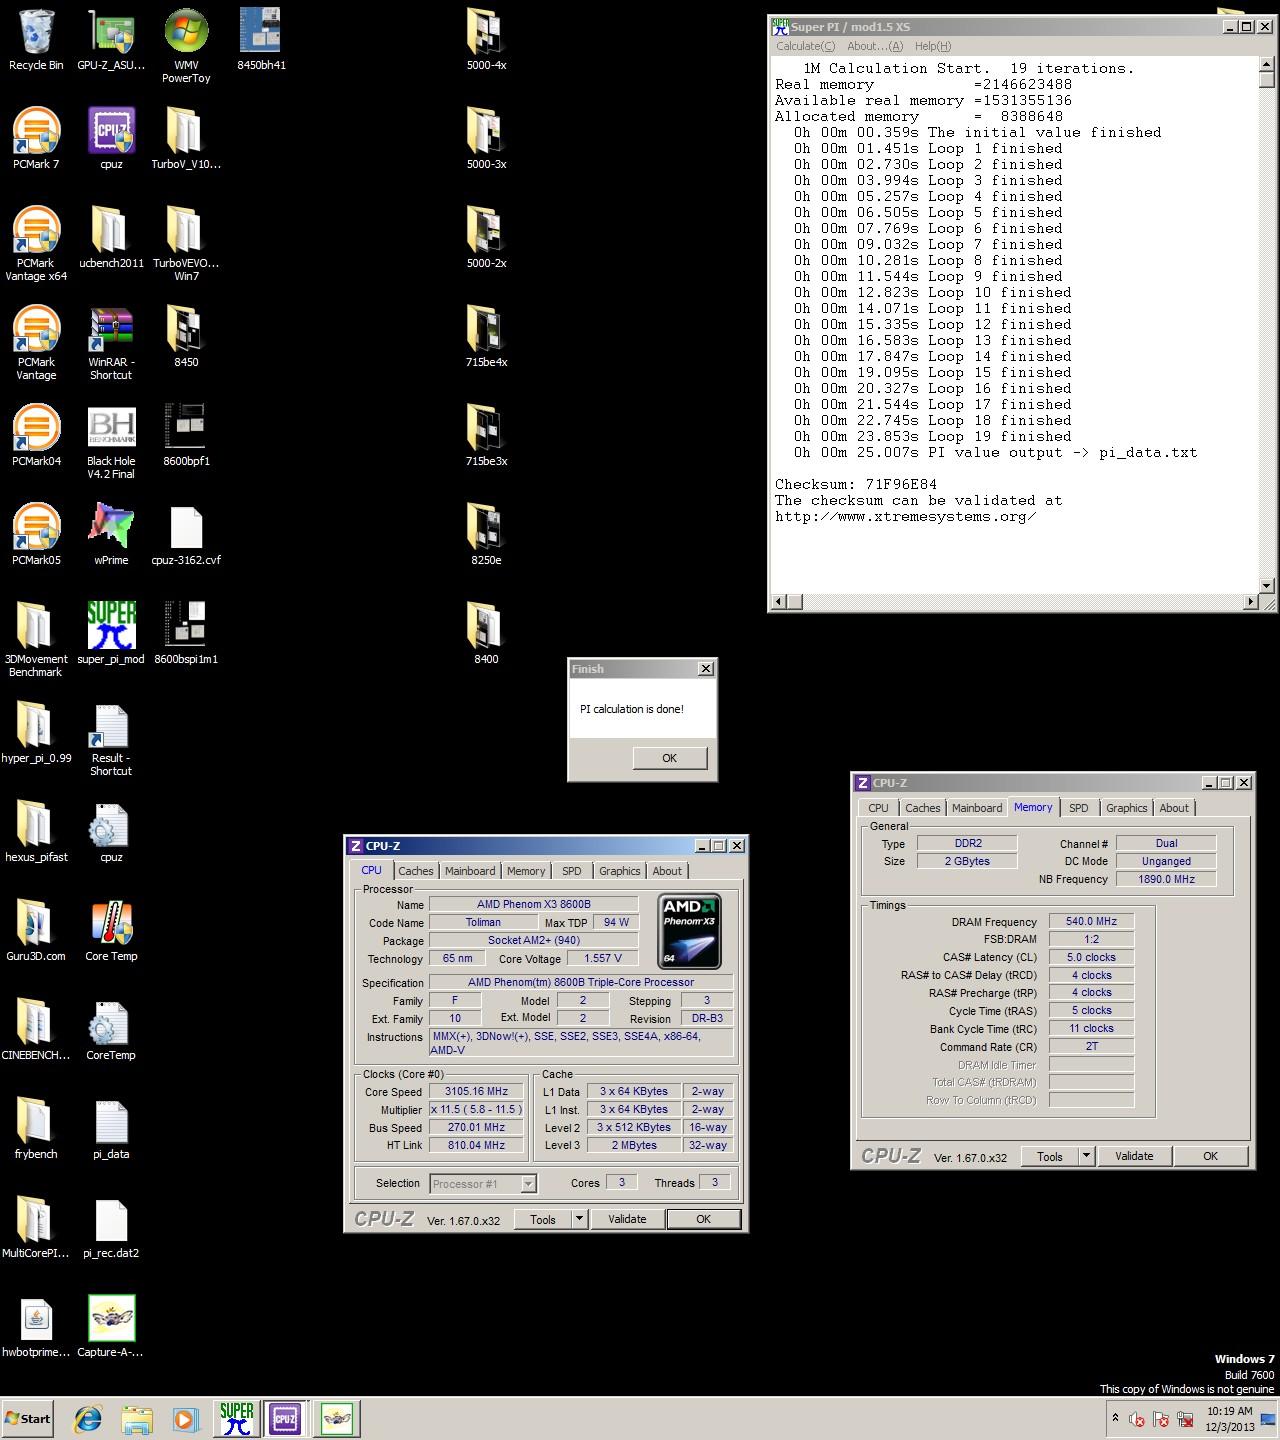Switch to Caches tab in CPU window
Viewport: 1280px width, 1440px height.
[x=416, y=871]
